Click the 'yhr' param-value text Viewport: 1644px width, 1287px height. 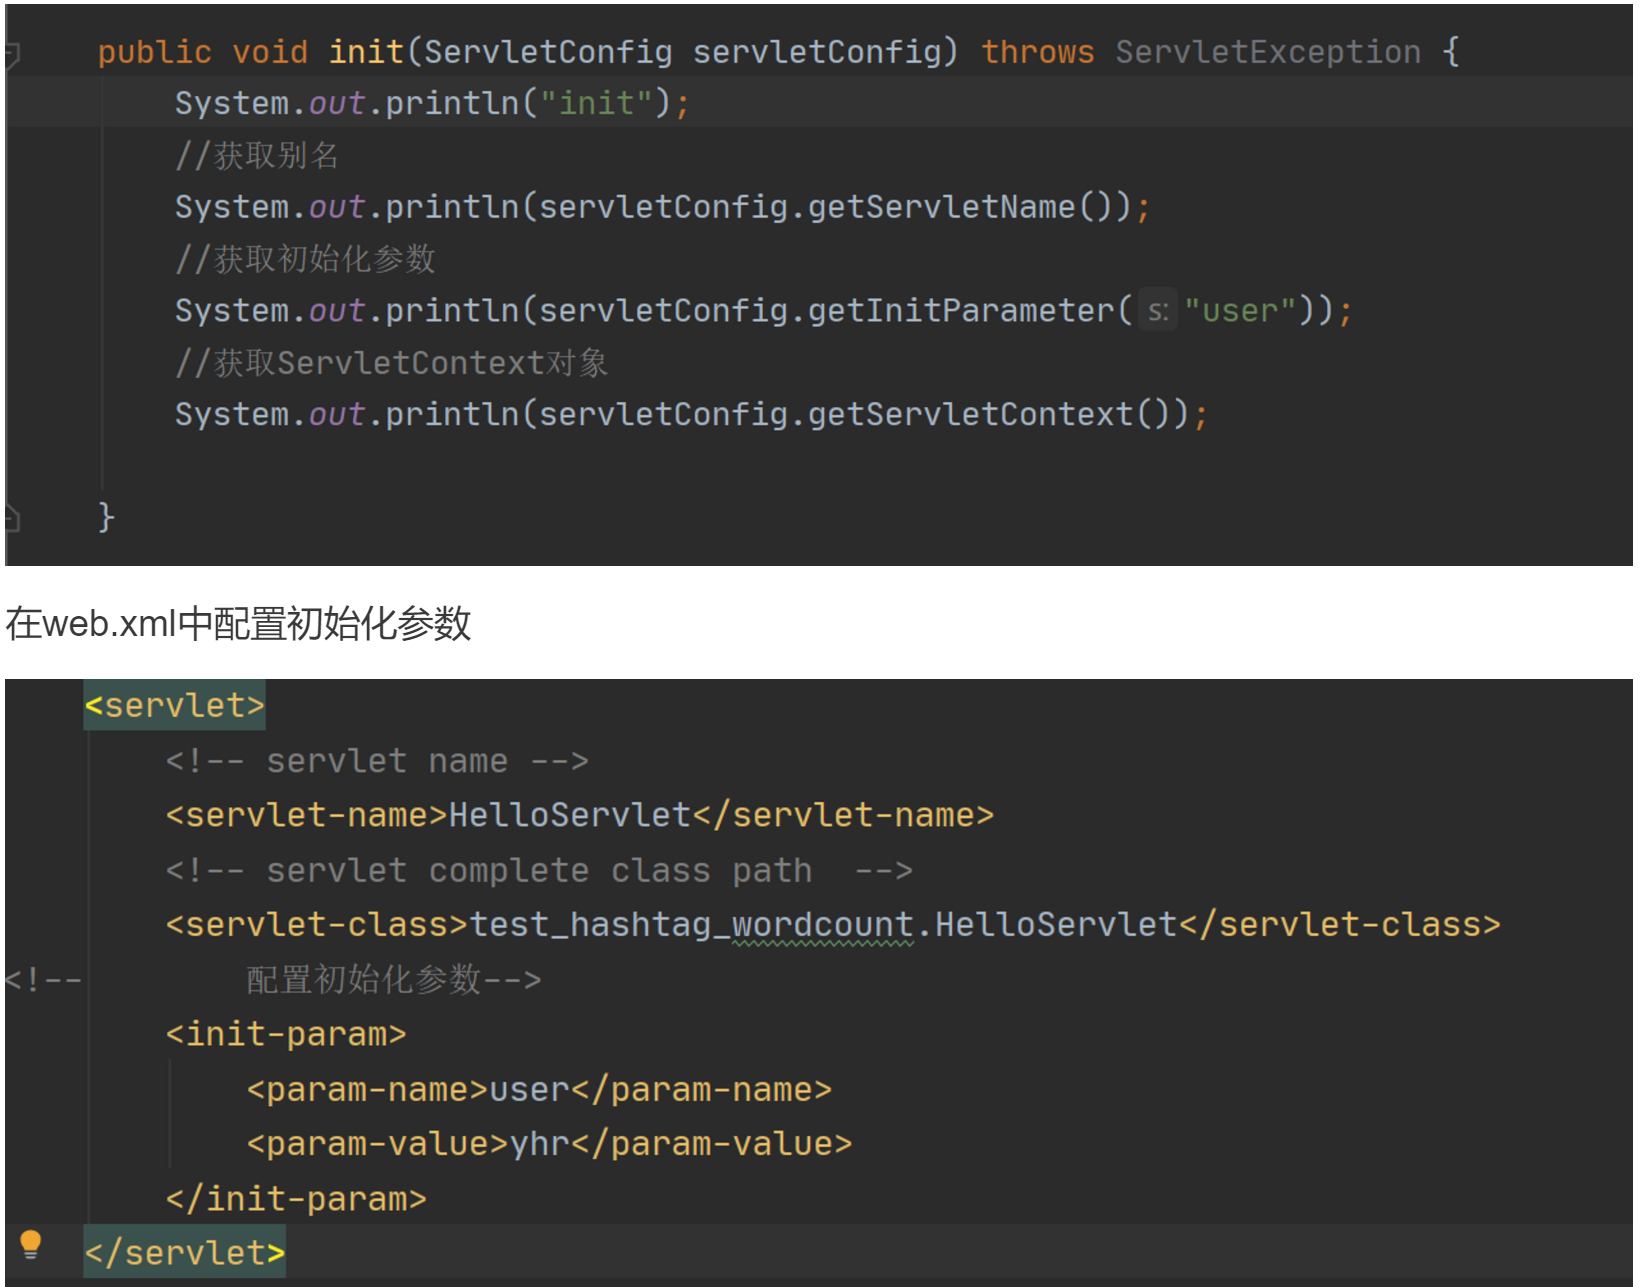[540, 1144]
